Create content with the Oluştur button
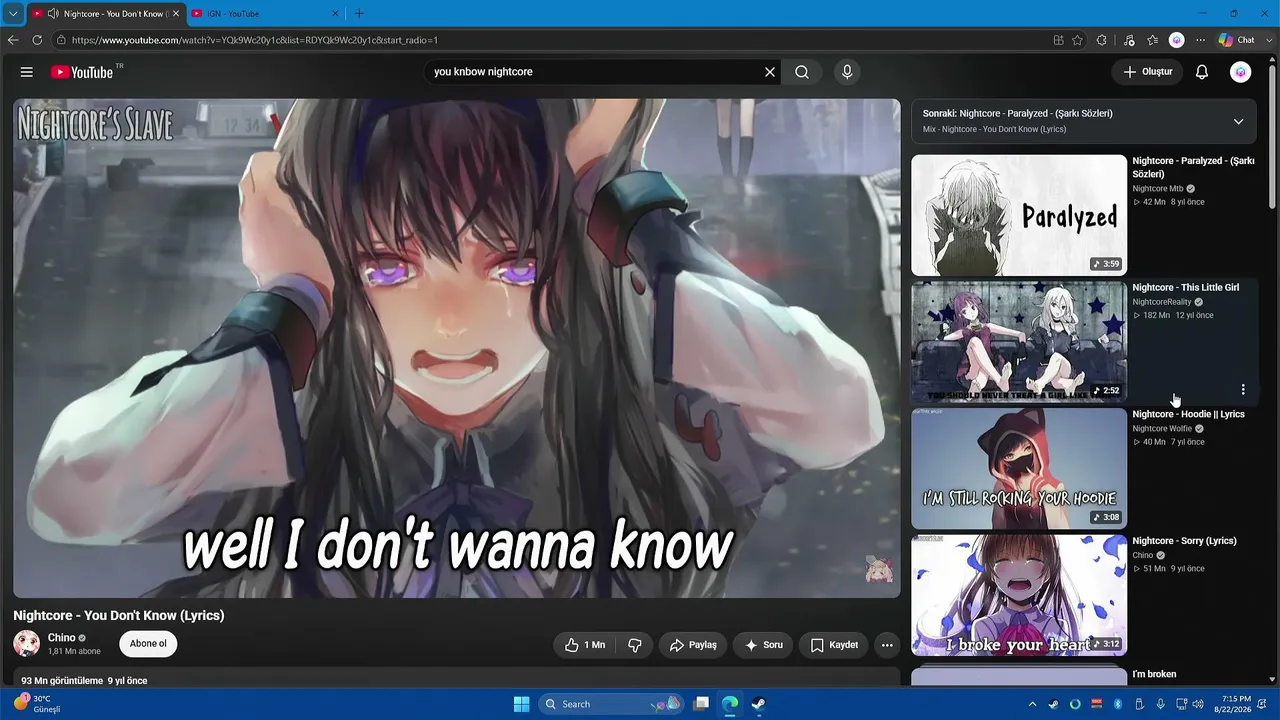 pyautogui.click(x=1147, y=72)
